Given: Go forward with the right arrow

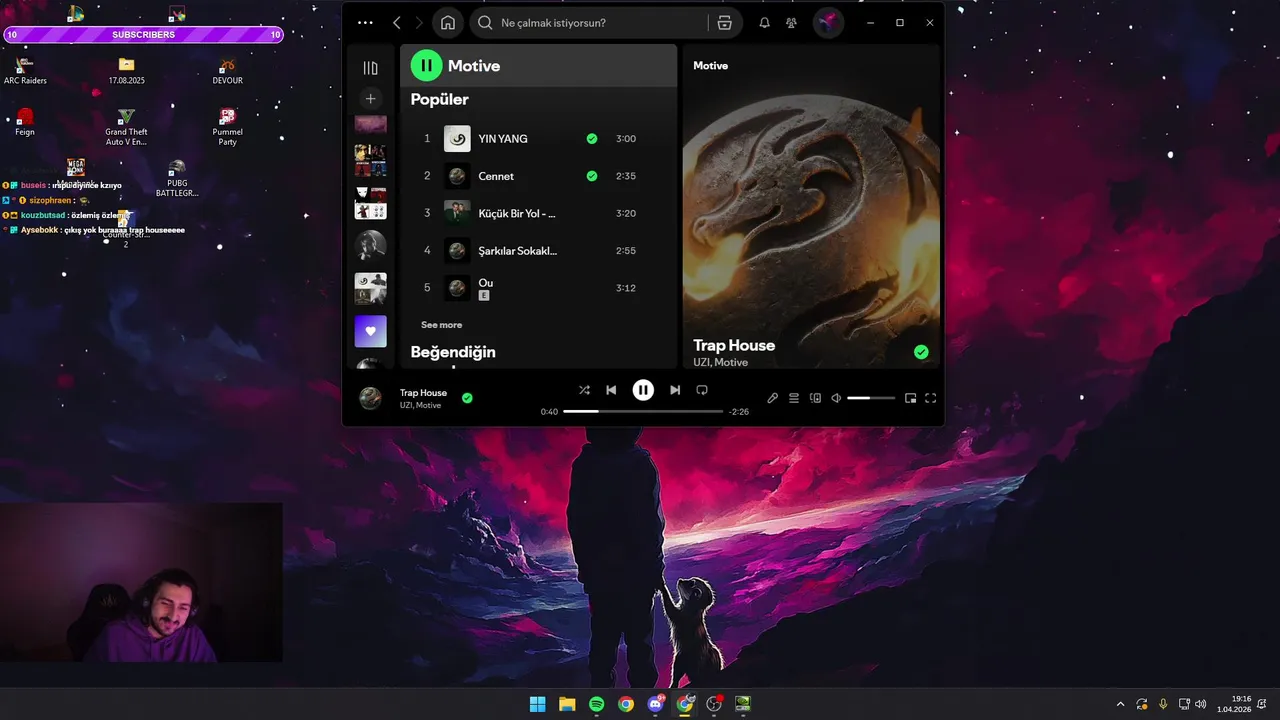Looking at the screenshot, I should tap(419, 23).
